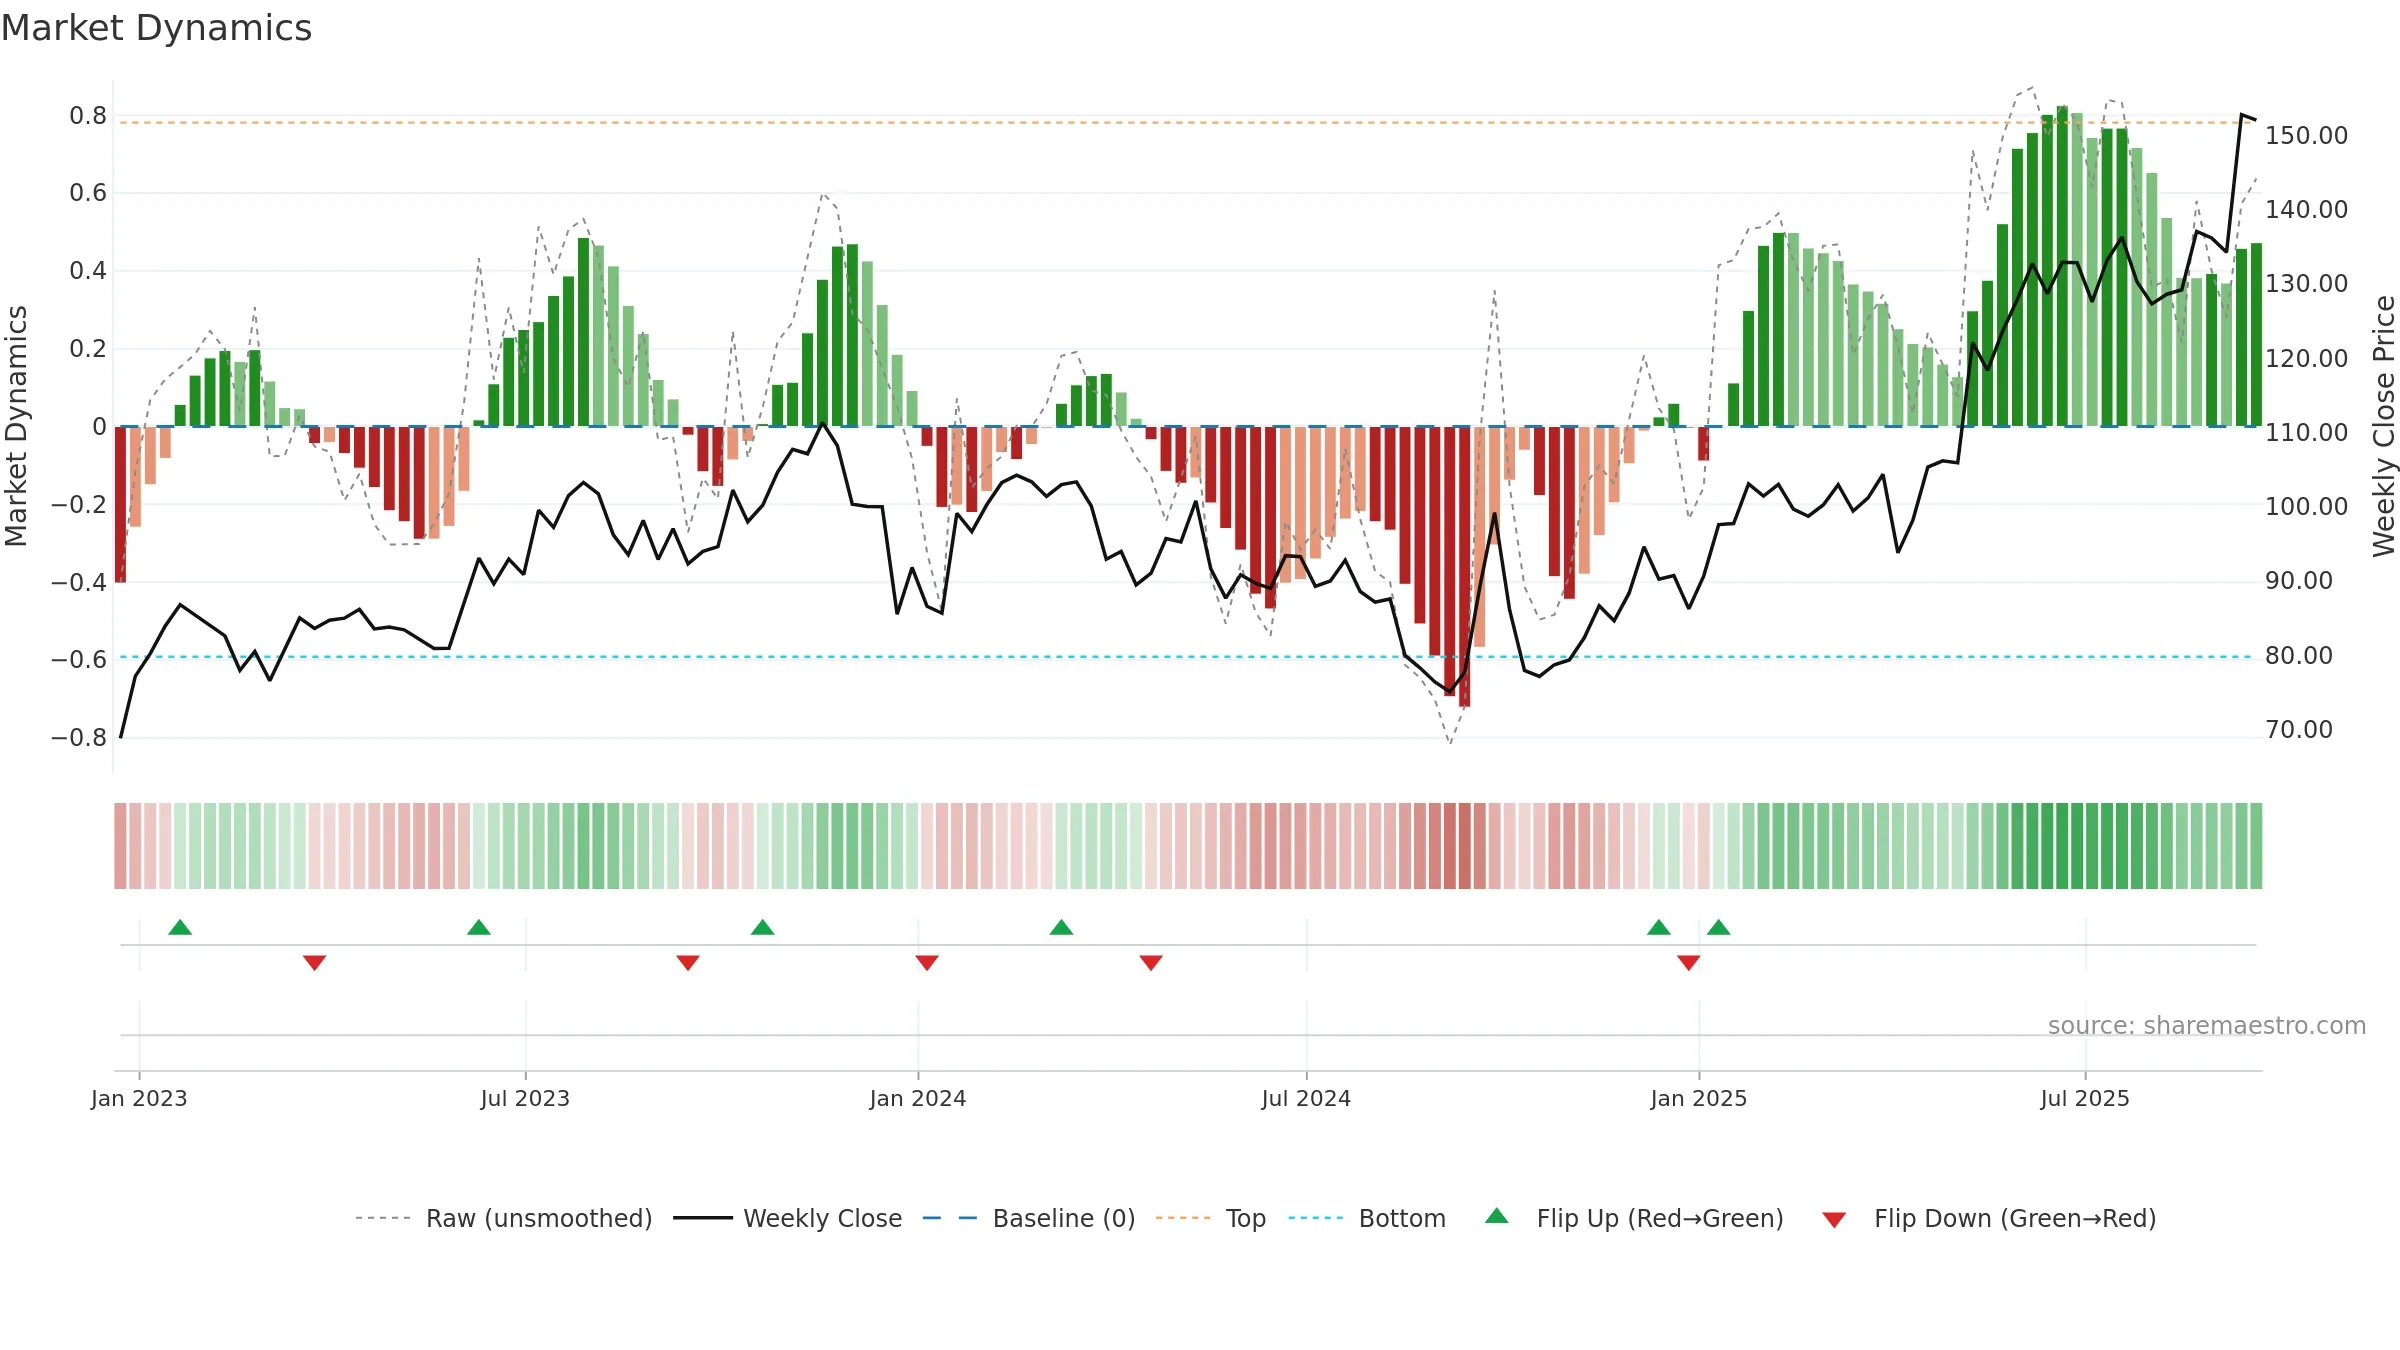The height and width of the screenshot is (1350, 2400).
Task: Click the 0.2 tick on the left axis
Action: (88, 349)
